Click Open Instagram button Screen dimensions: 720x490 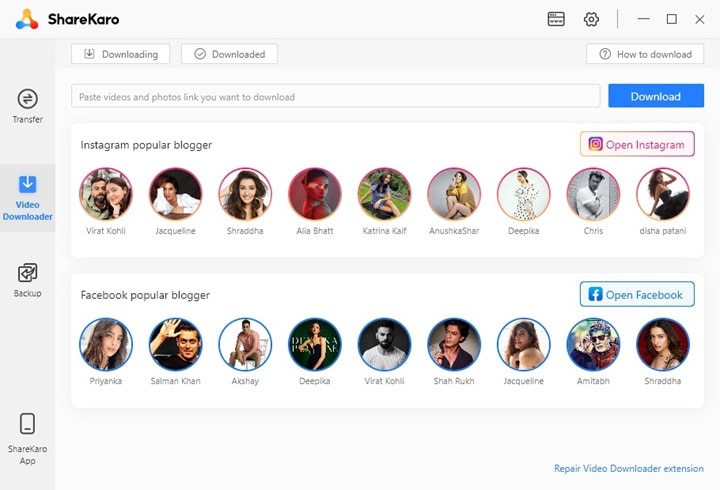click(637, 144)
